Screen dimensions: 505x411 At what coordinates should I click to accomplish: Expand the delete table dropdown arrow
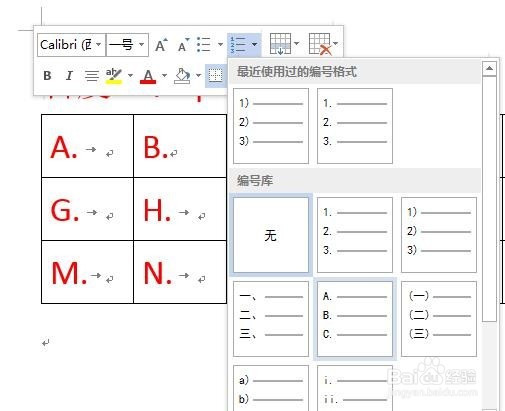336,44
